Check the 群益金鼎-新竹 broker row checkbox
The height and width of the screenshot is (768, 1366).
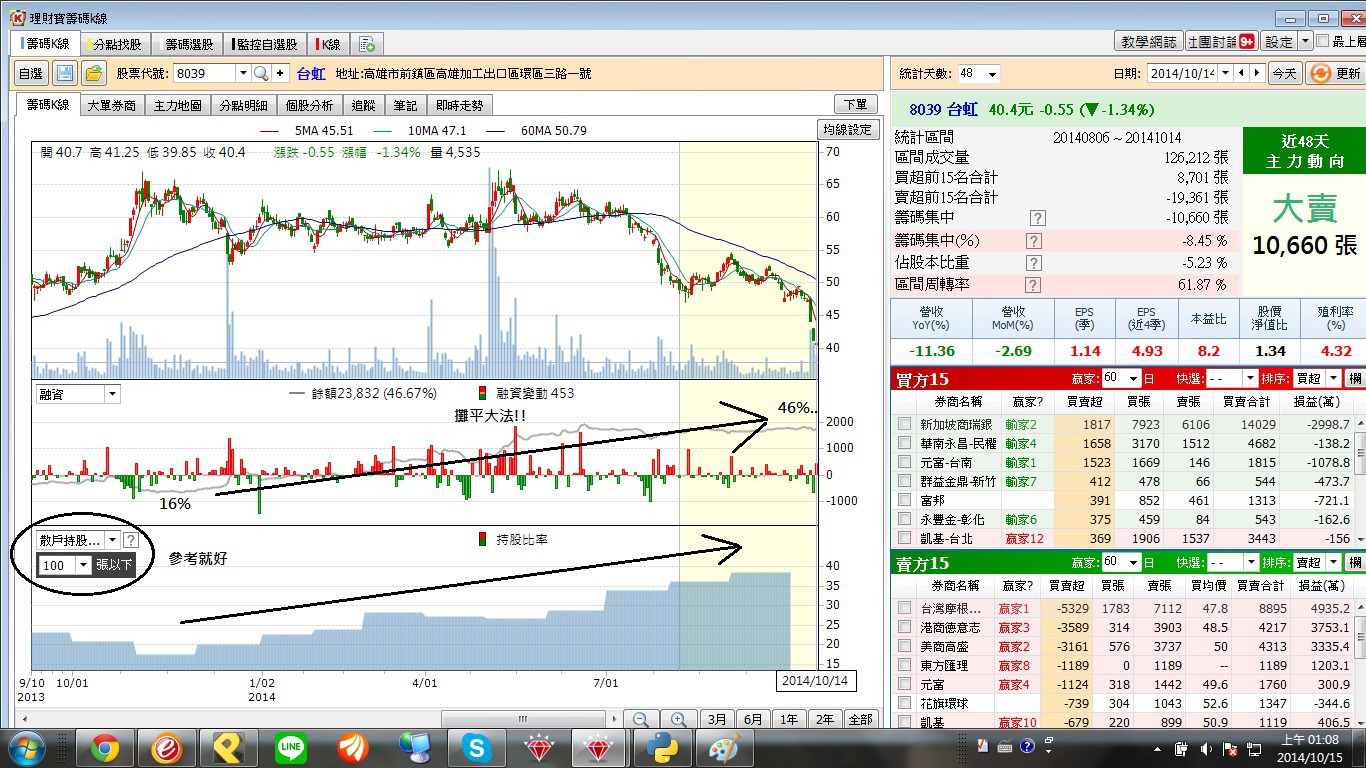[x=904, y=482]
